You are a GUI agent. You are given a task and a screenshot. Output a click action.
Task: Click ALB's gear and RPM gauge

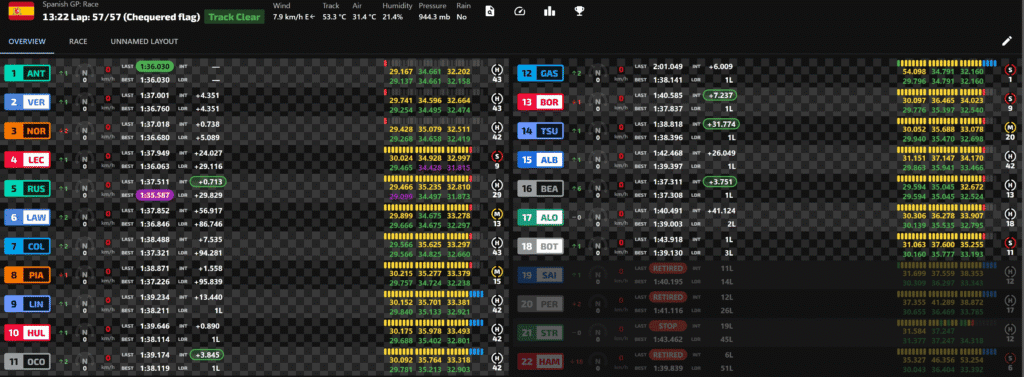(x=598, y=160)
